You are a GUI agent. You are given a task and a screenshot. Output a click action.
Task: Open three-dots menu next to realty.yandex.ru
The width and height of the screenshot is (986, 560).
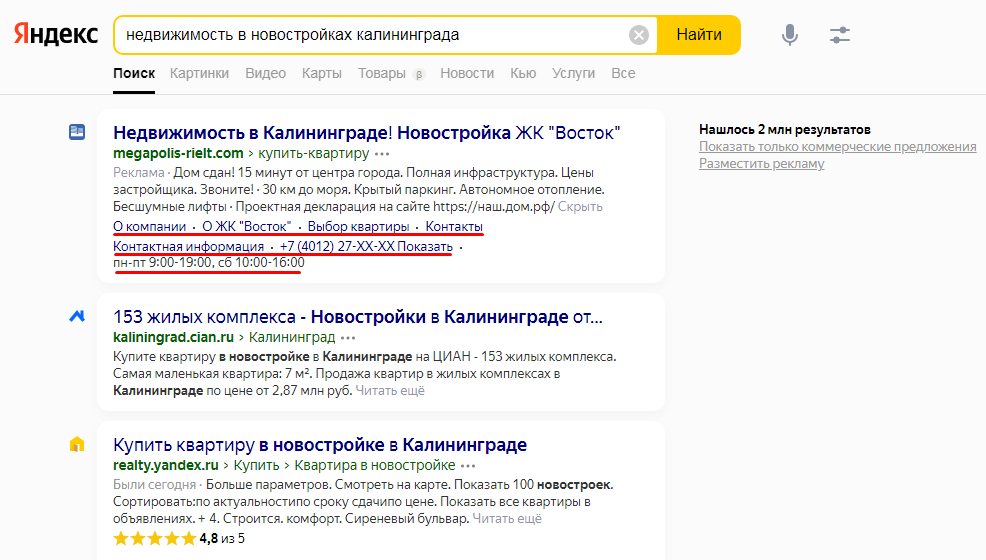tap(468, 466)
